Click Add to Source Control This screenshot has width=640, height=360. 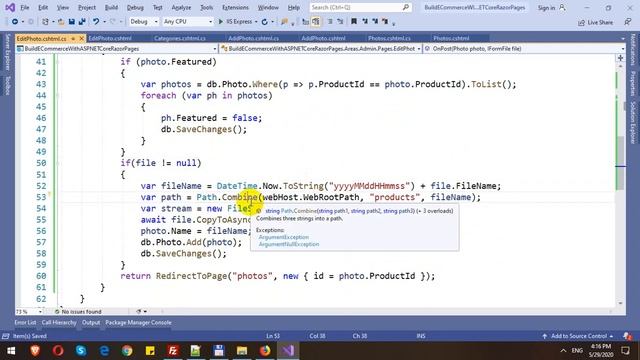(x=578, y=336)
